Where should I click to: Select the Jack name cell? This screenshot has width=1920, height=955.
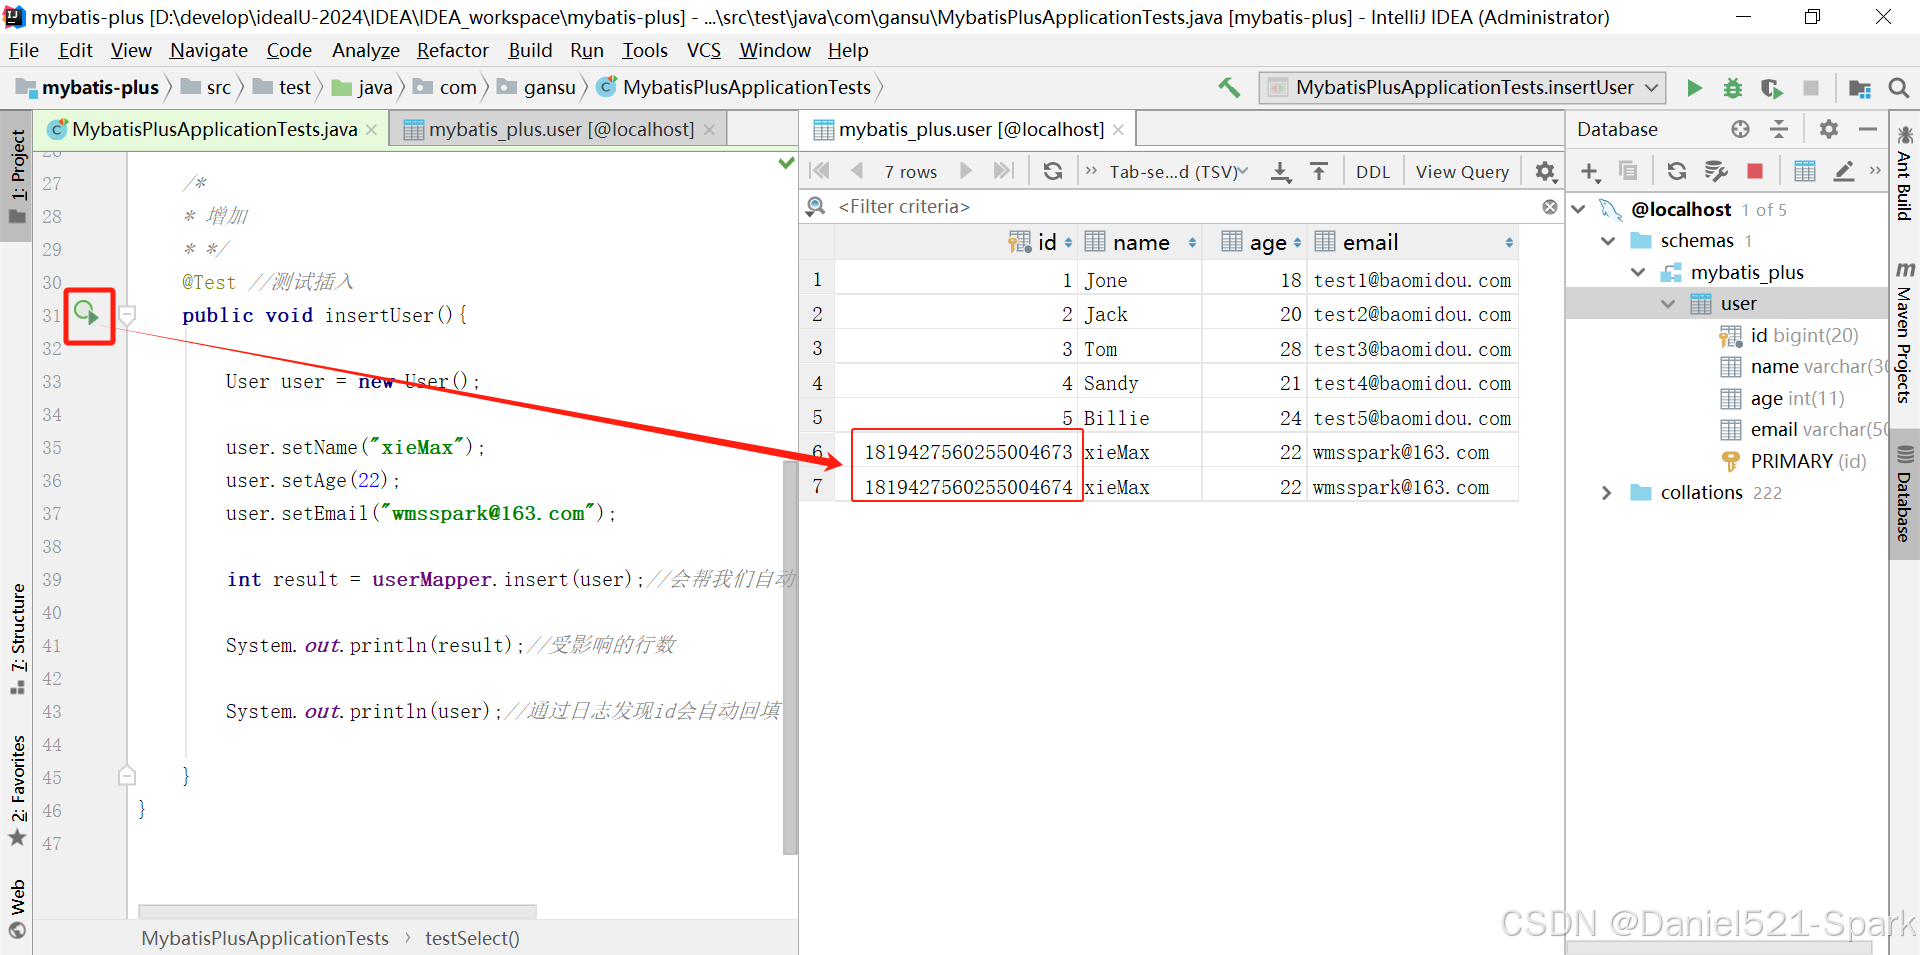[x=1140, y=315]
